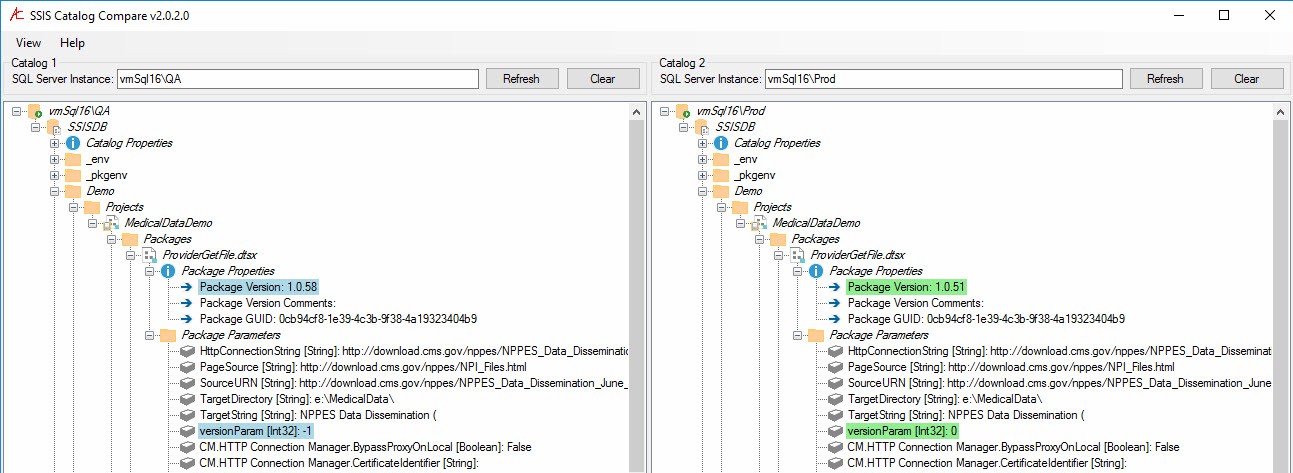Click Packages folder icon in right tree

[x=778, y=239]
